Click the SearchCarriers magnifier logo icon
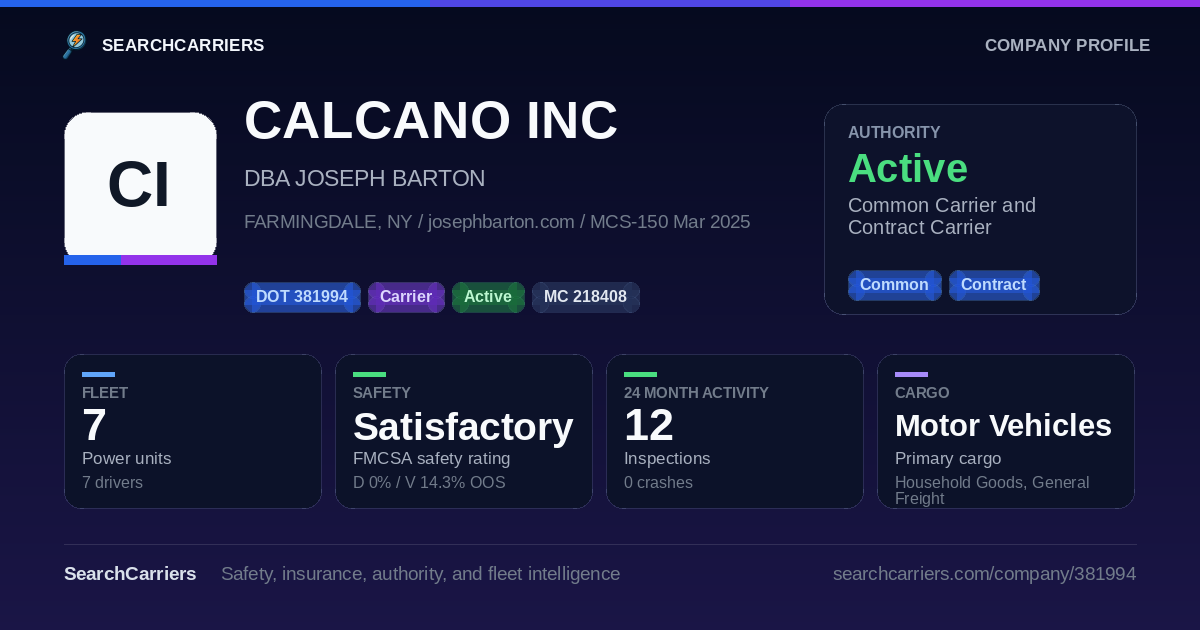1200x630 pixels. pyautogui.click(x=75, y=45)
